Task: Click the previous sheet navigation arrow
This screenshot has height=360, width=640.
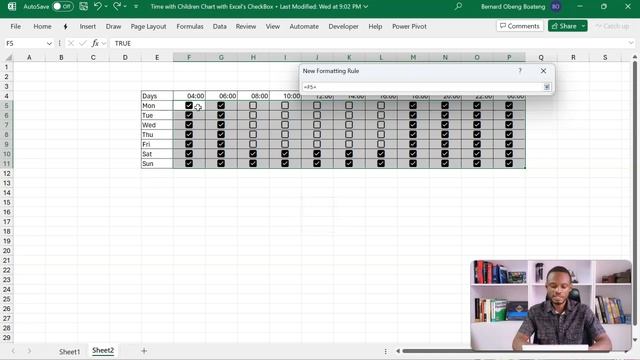Action: [13, 351]
